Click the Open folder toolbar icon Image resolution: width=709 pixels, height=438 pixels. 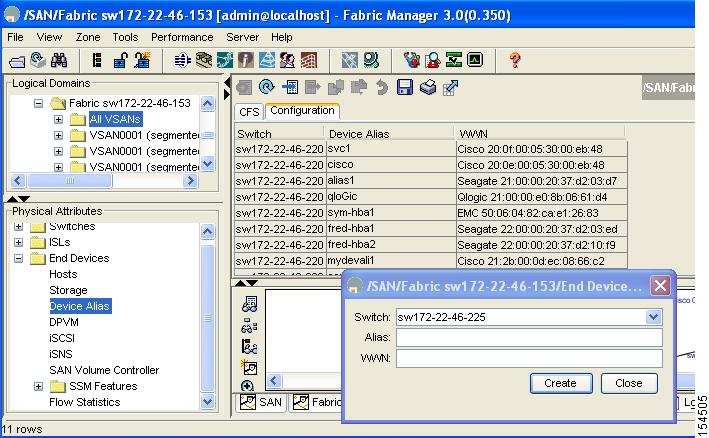tap(17, 61)
